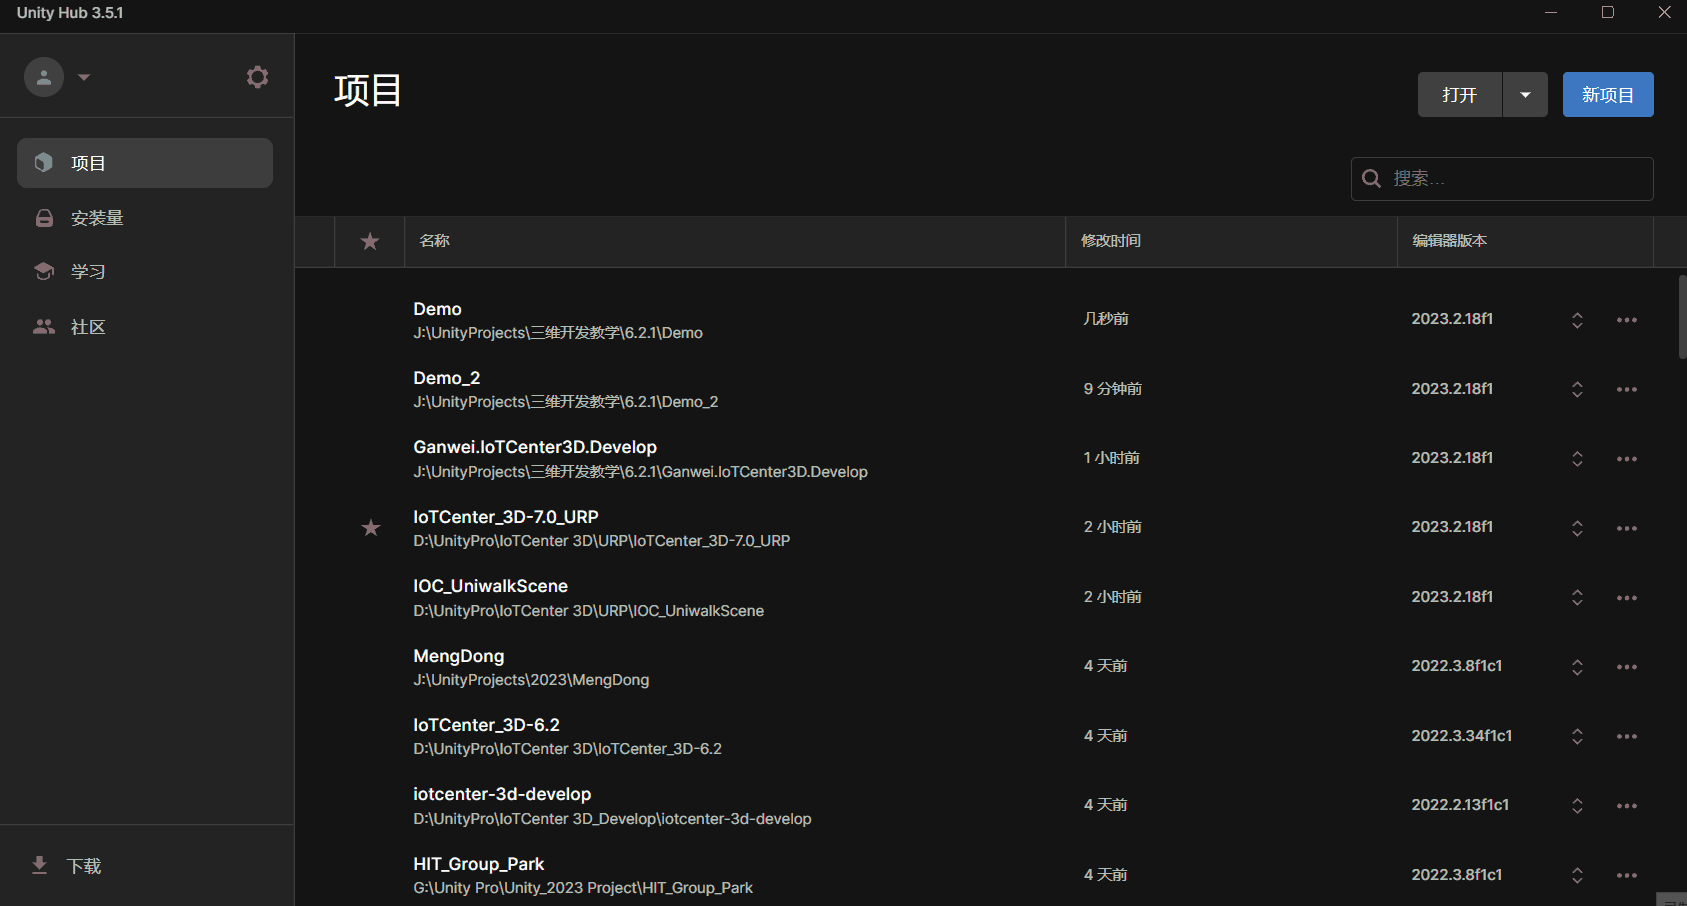Open the three-dot menu for Demo project
This screenshot has width=1687, height=906.
tap(1626, 320)
